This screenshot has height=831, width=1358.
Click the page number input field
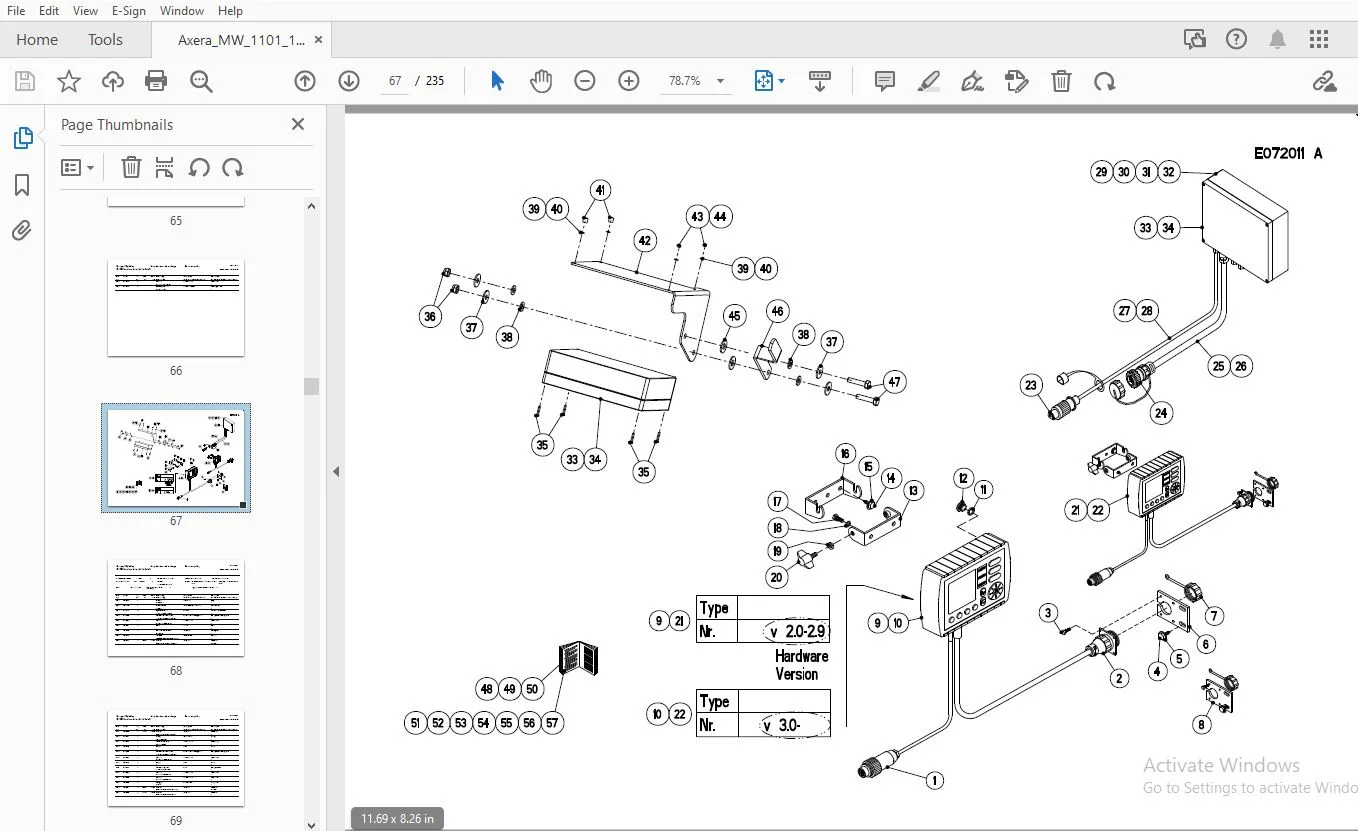click(x=396, y=81)
